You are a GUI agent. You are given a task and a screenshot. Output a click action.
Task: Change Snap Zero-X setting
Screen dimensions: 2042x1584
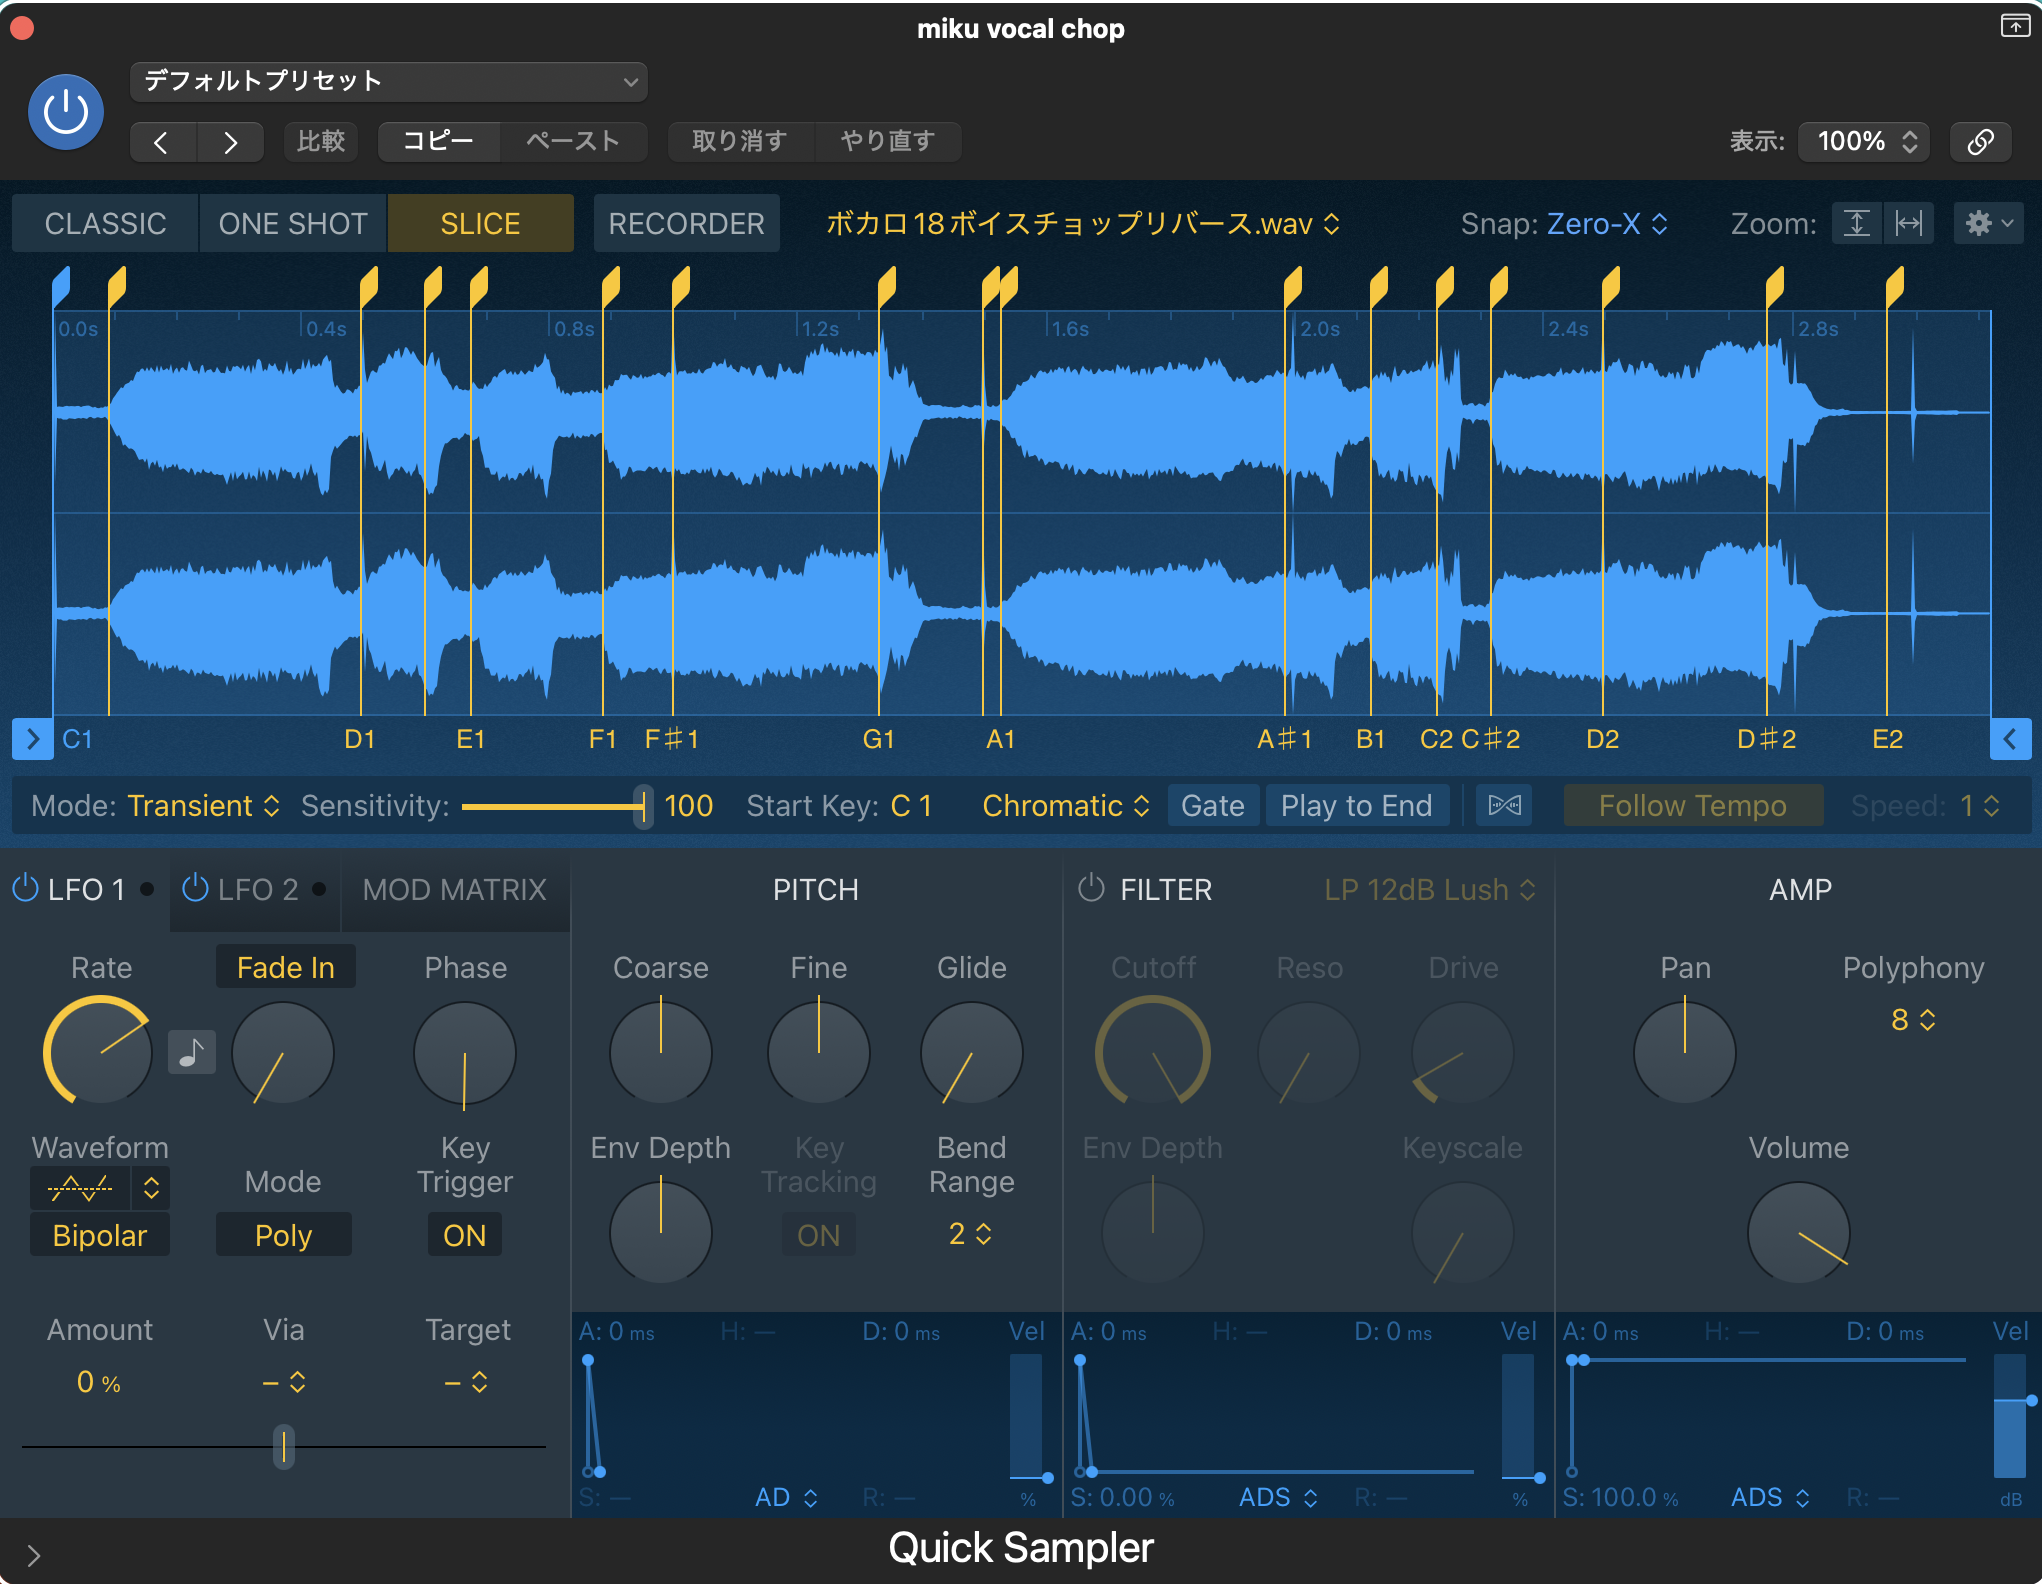tap(1606, 223)
